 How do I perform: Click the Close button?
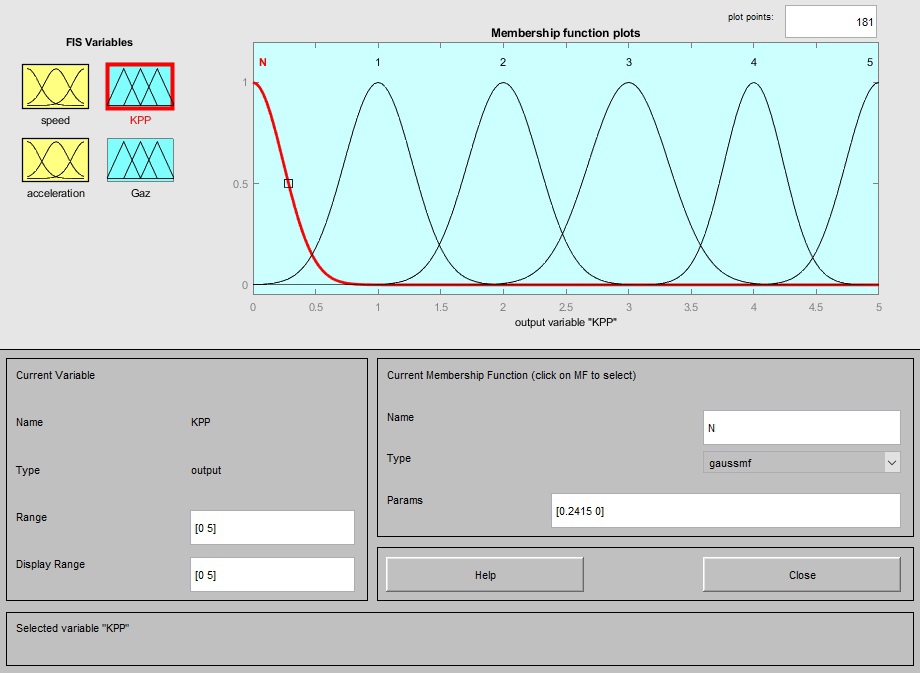pos(801,575)
